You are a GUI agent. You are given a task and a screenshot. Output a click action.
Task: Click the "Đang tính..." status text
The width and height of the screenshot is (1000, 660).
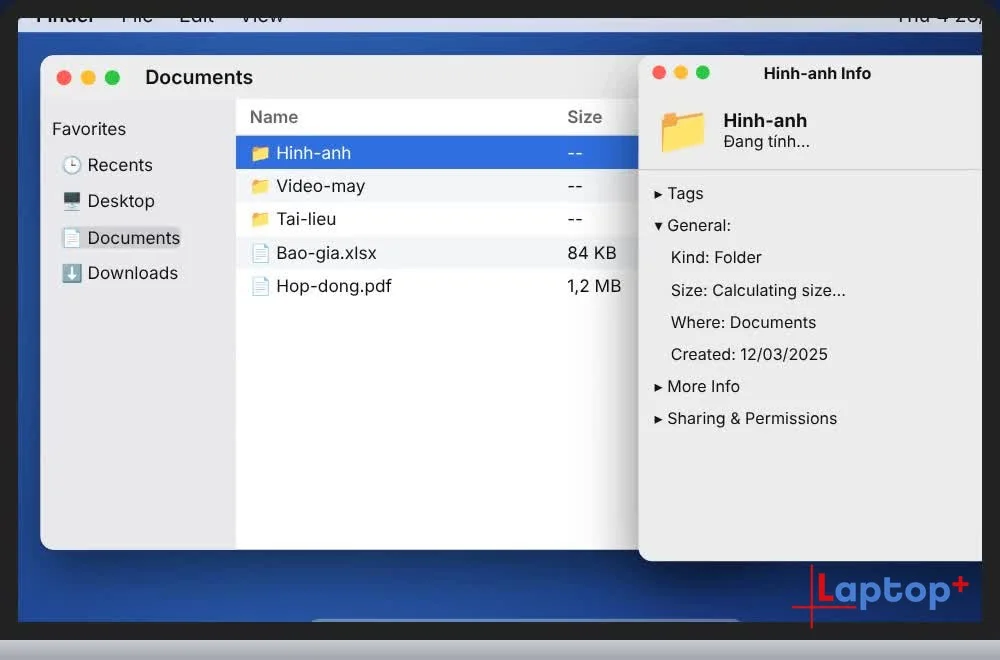tap(766, 142)
